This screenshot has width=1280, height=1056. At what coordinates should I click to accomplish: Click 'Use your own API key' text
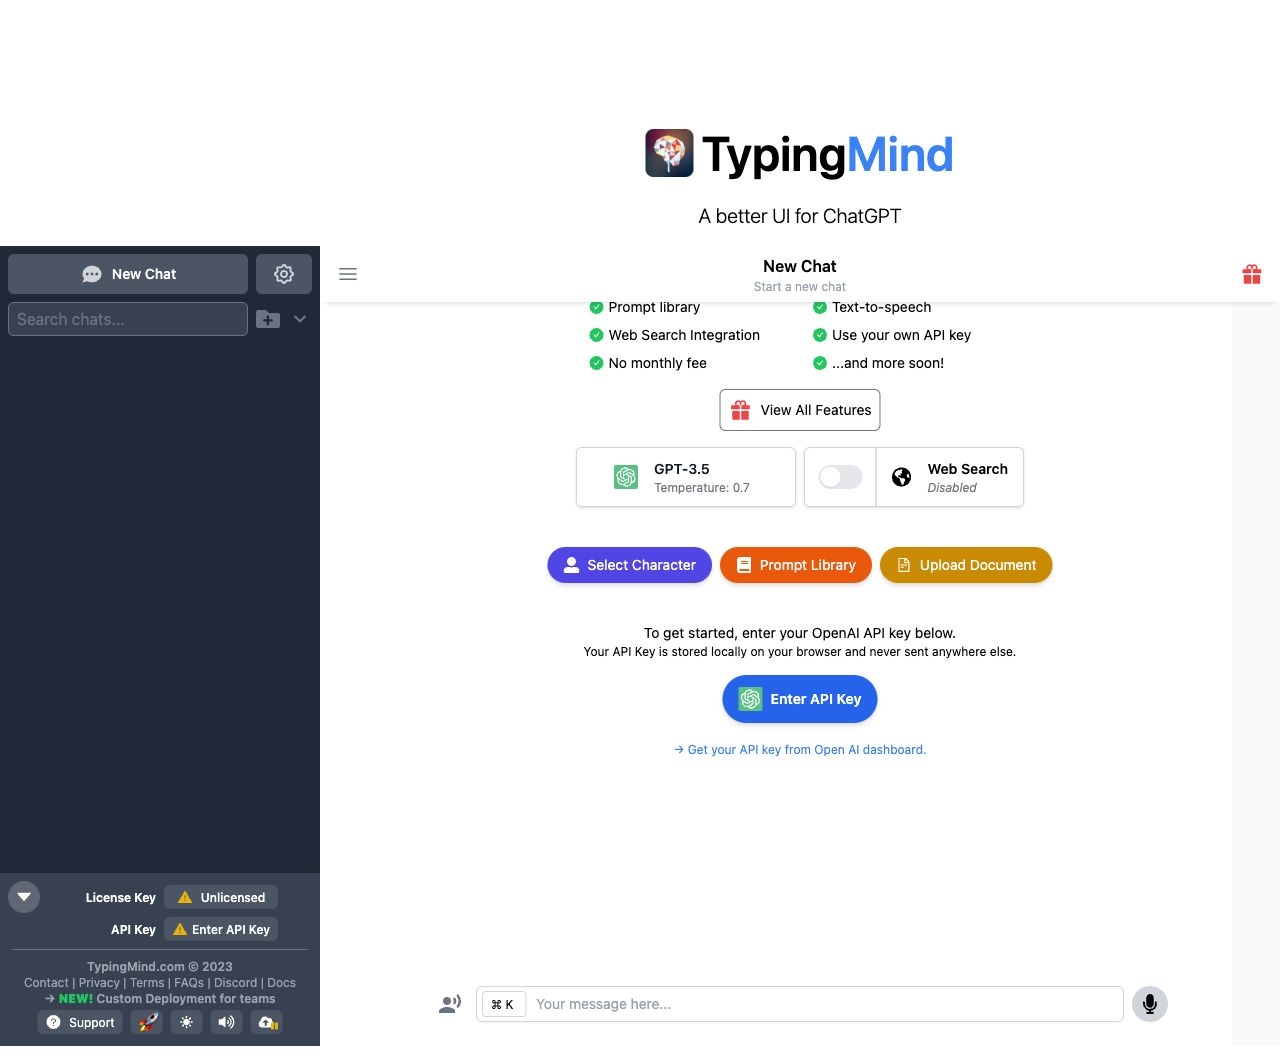pyautogui.click(x=901, y=335)
